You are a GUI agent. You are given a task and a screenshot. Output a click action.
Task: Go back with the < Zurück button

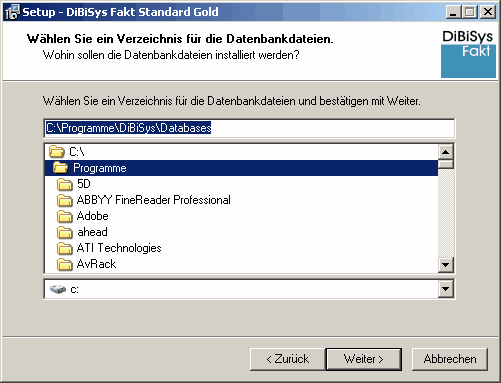(x=288, y=359)
